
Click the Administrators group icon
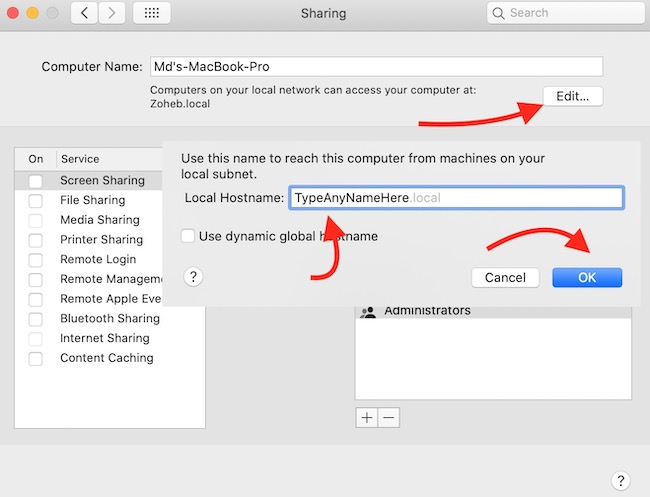(x=368, y=311)
